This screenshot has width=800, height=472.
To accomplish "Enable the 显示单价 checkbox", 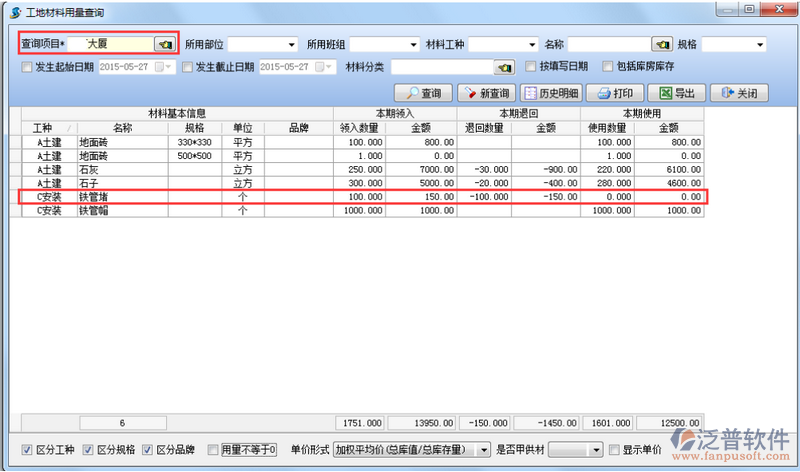I will (x=613, y=450).
